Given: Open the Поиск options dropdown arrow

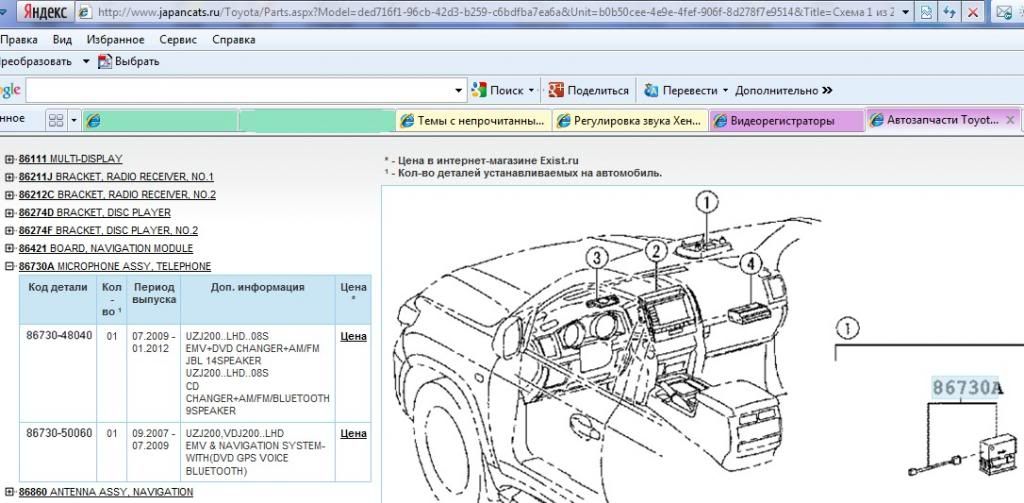Looking at the screenshot, I should pos(531,90).
